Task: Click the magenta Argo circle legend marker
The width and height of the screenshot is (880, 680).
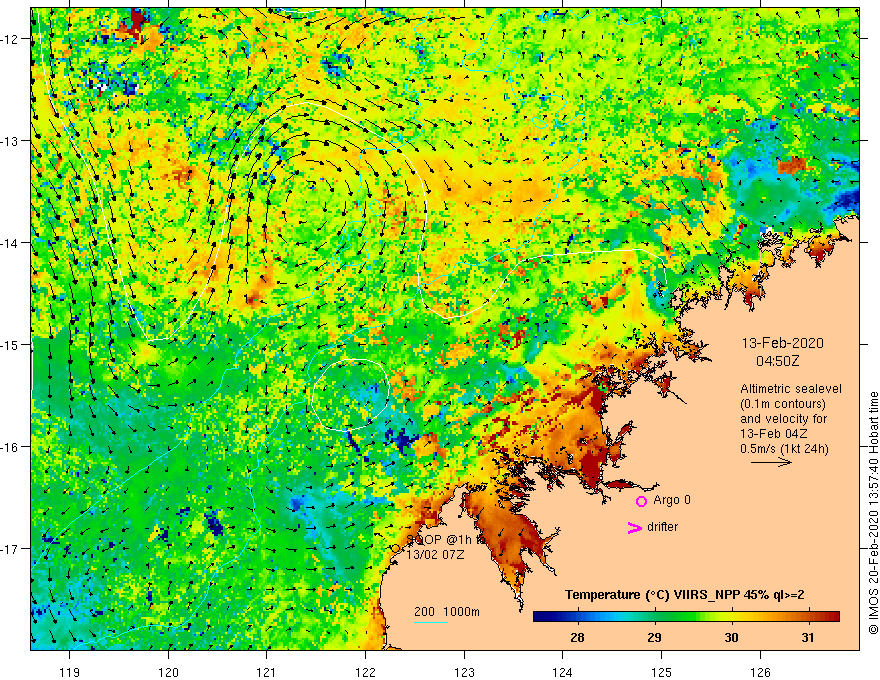Action: 641,501
